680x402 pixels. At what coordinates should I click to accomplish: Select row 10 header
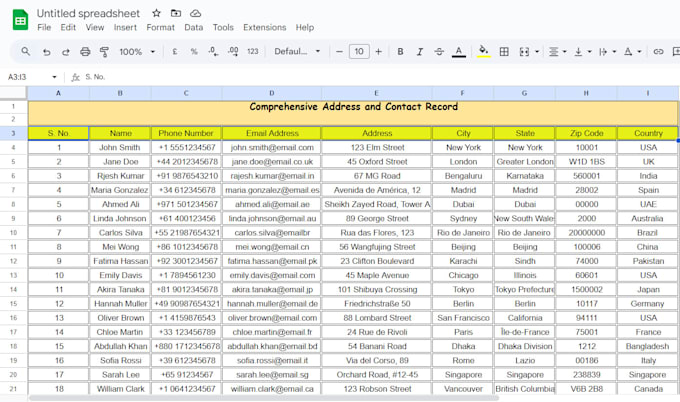click(13, 232)
